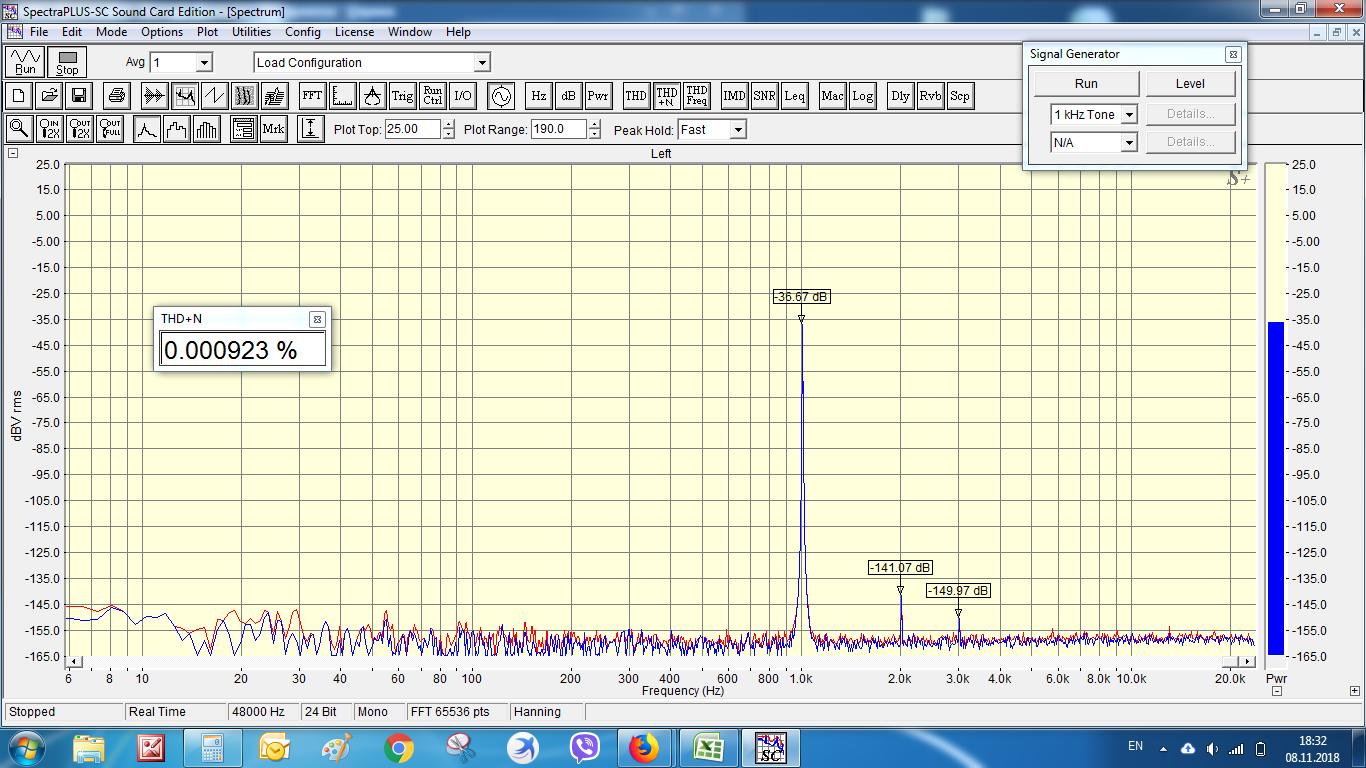Collapse the minus box under the Pwr bar
This screenshot has width=1366, height=768.
(x=1277, y=691)
